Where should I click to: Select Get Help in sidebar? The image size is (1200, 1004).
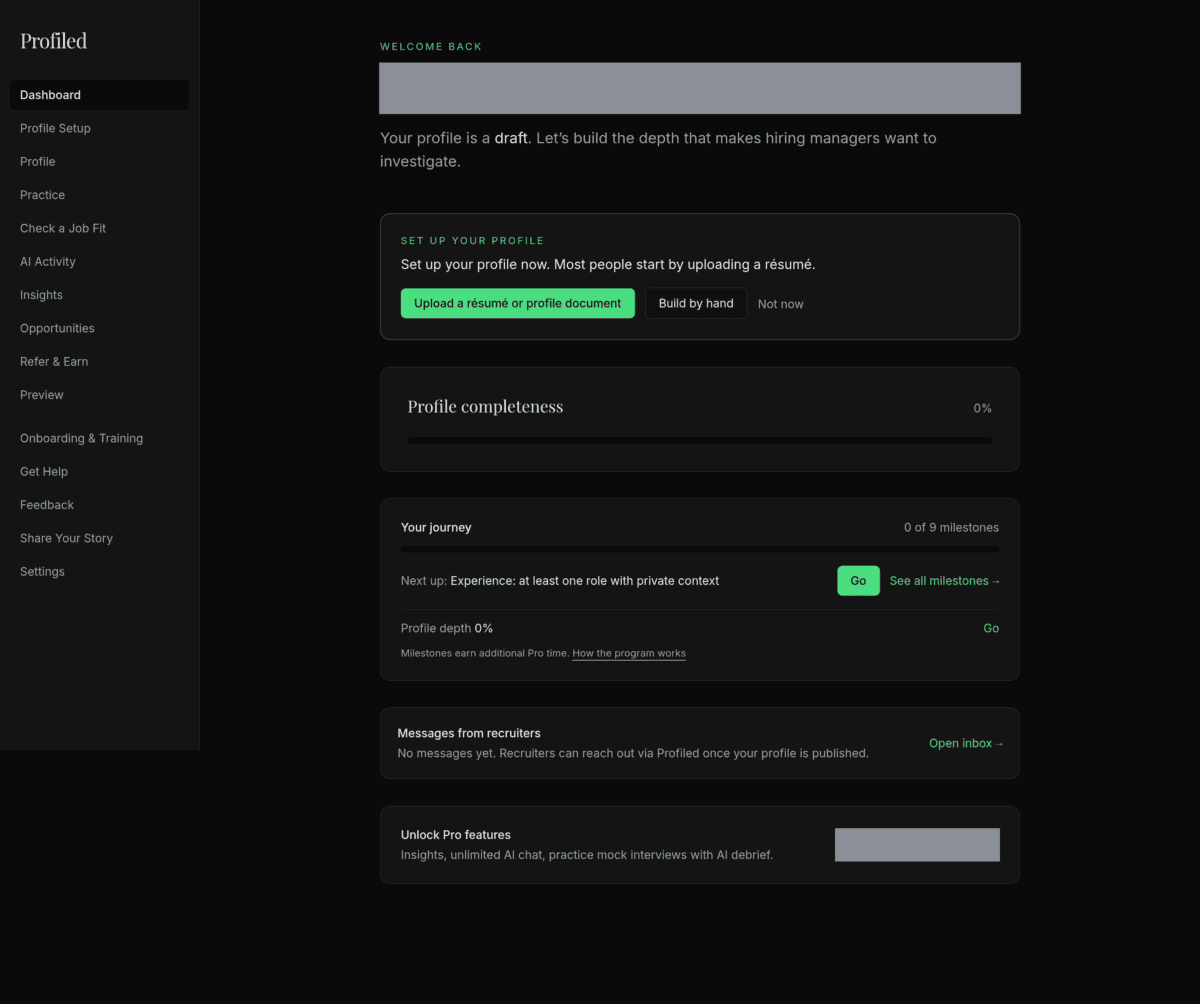(99, 471)
